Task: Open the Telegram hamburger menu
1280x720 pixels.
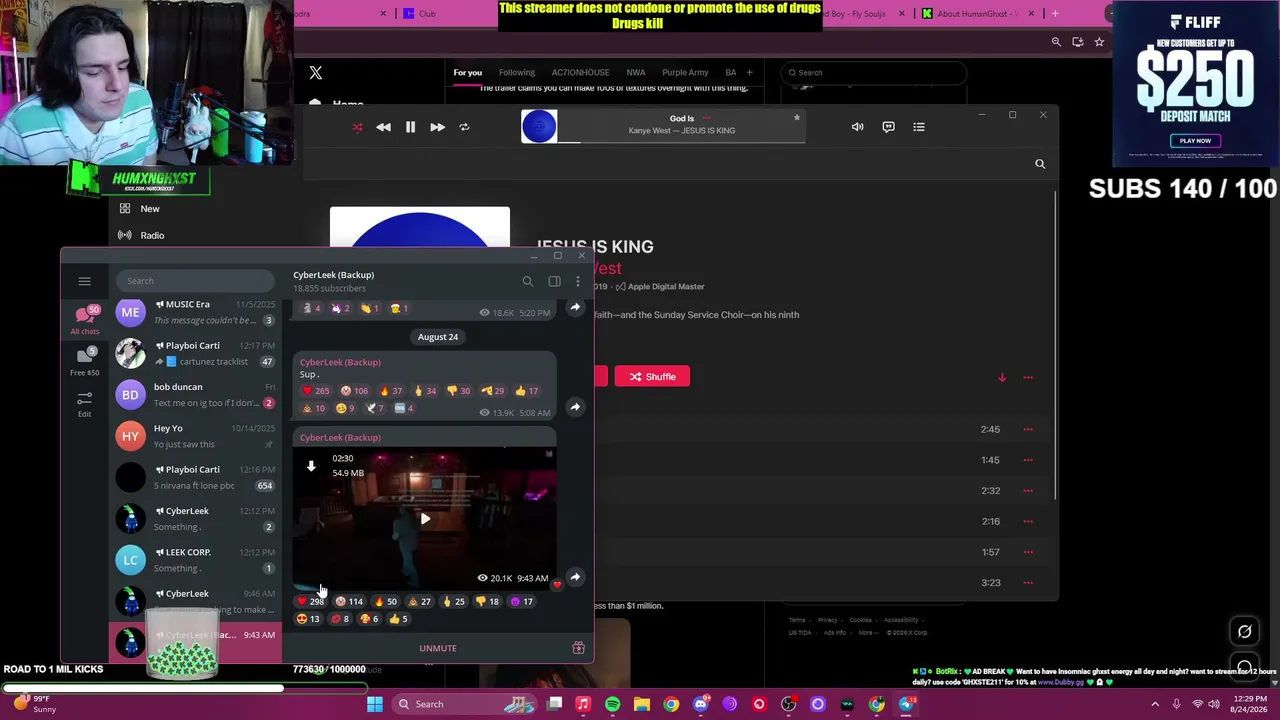Action: click(84, 281)
